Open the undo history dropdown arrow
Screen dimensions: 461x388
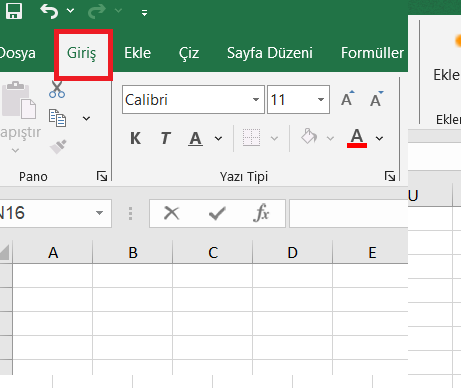pos(70,11)
